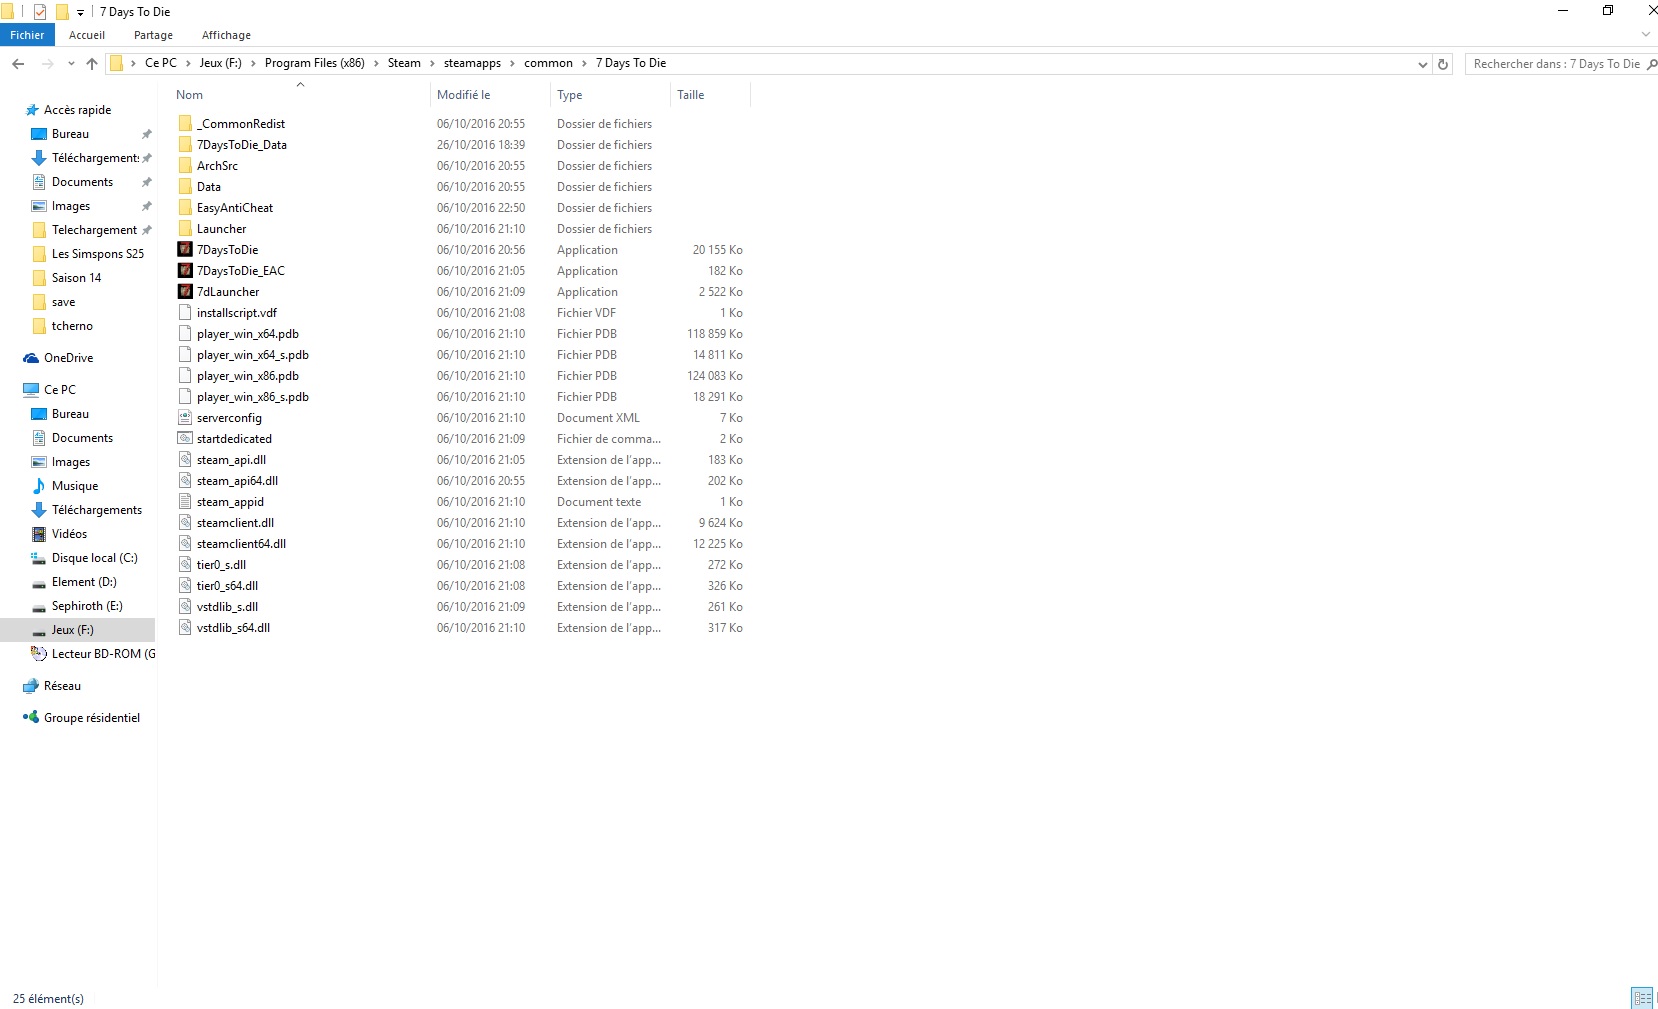Select the Affichage tab

click(x=226, y=35)
